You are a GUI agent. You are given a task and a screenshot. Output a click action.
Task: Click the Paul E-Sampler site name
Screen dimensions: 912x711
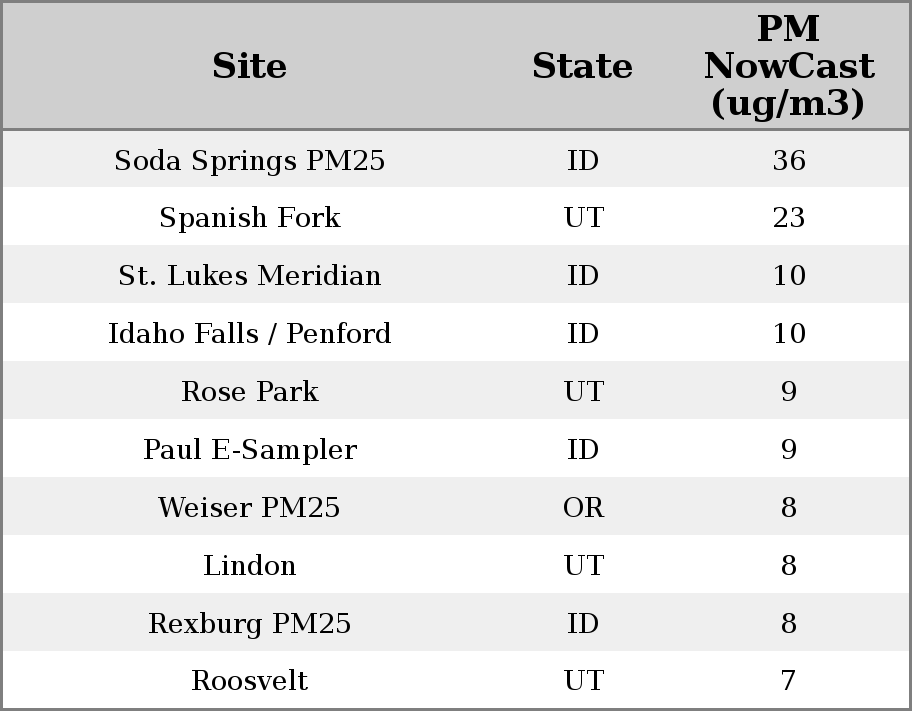[249, 450]
